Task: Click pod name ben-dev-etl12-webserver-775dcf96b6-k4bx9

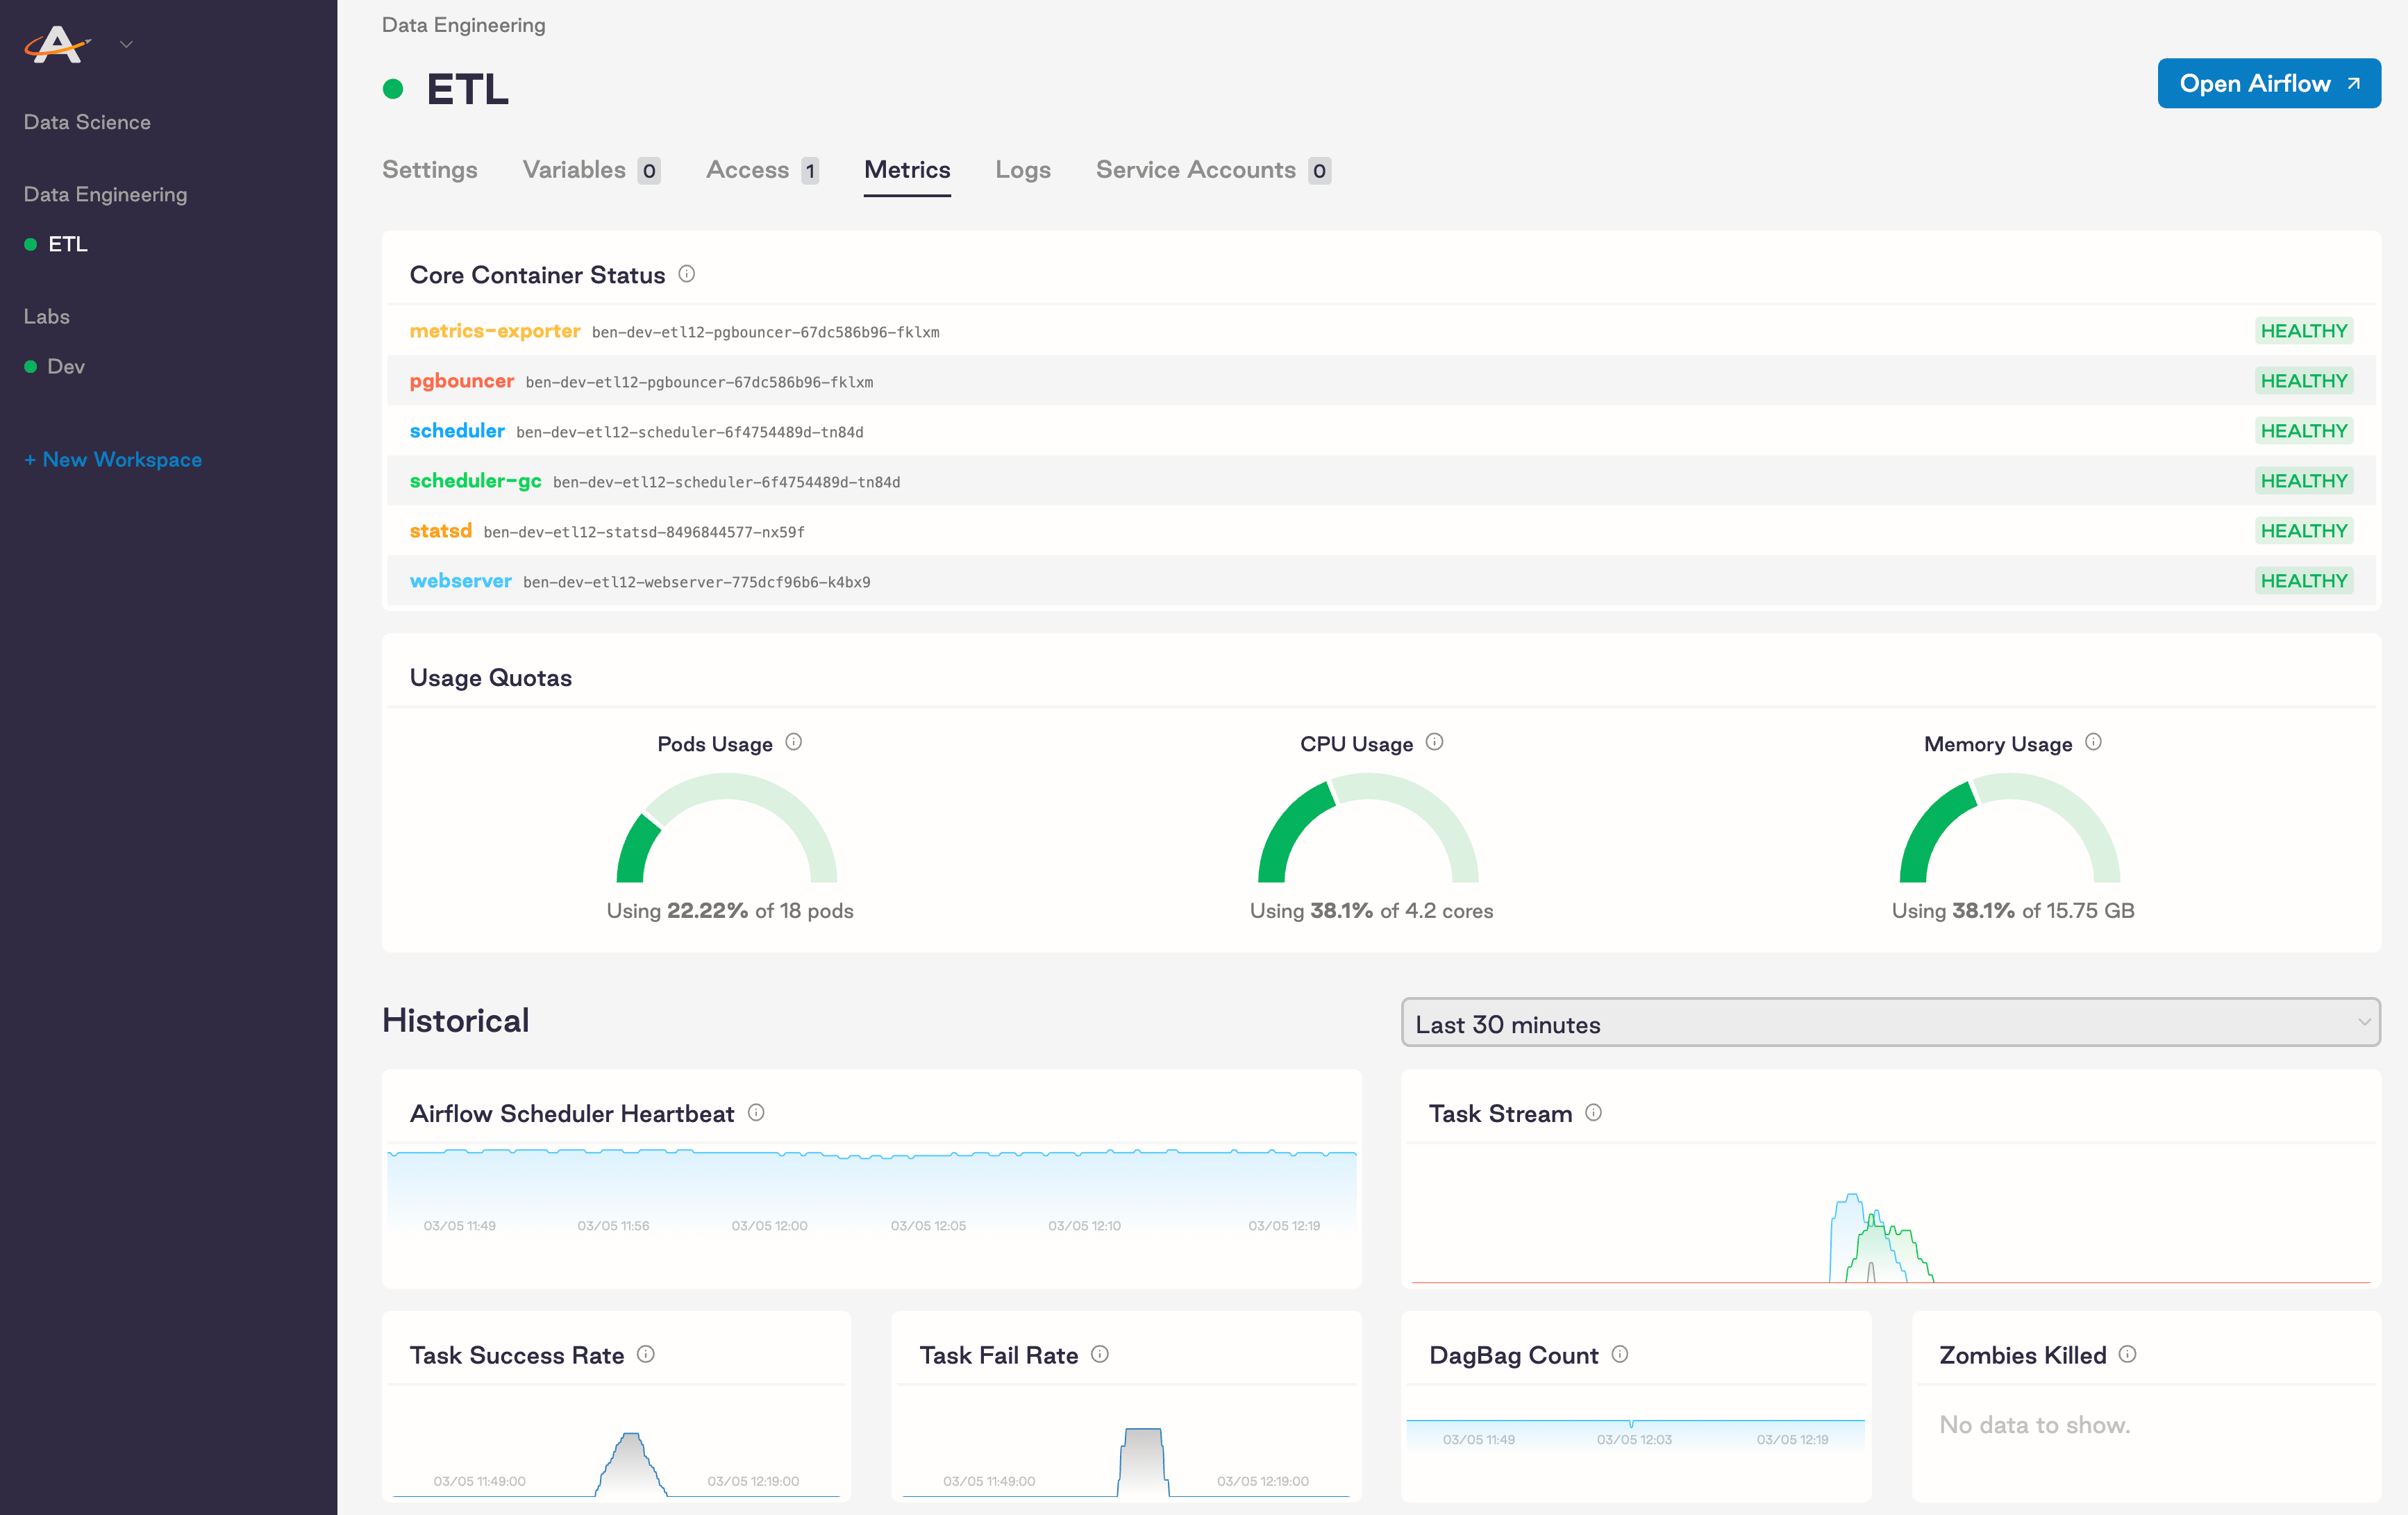Action: point(697,582)
